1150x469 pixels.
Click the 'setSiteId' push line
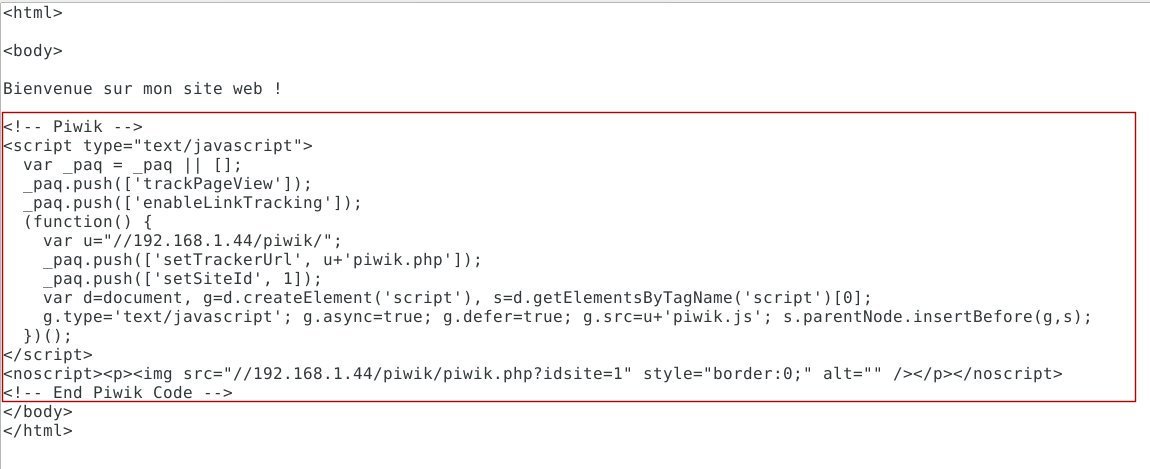pos(182,279)
